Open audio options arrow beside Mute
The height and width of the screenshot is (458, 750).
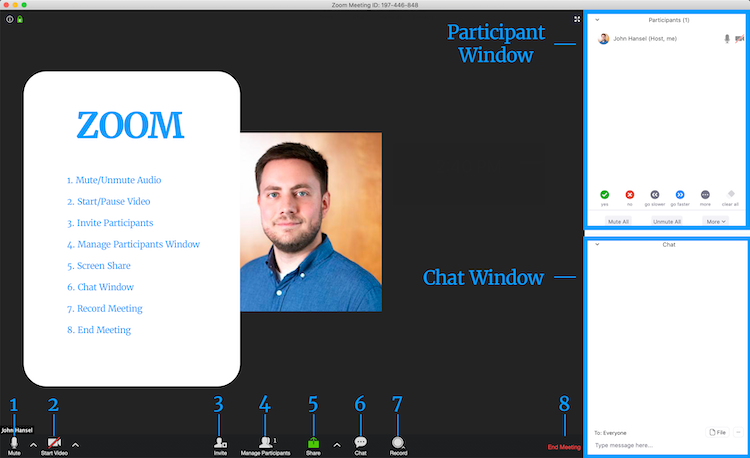(x=33, y=443)
